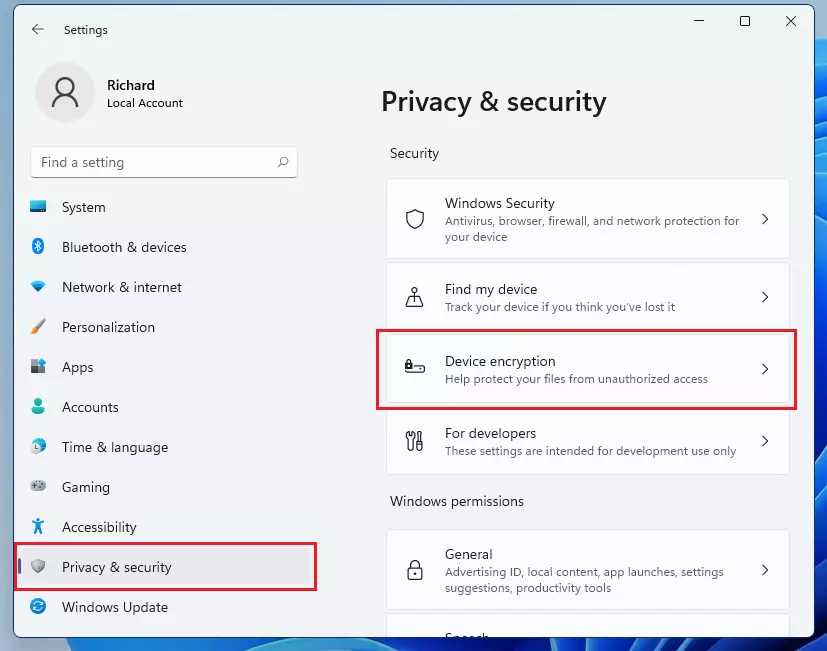Expand the For developers chevron

coord(765,441)
